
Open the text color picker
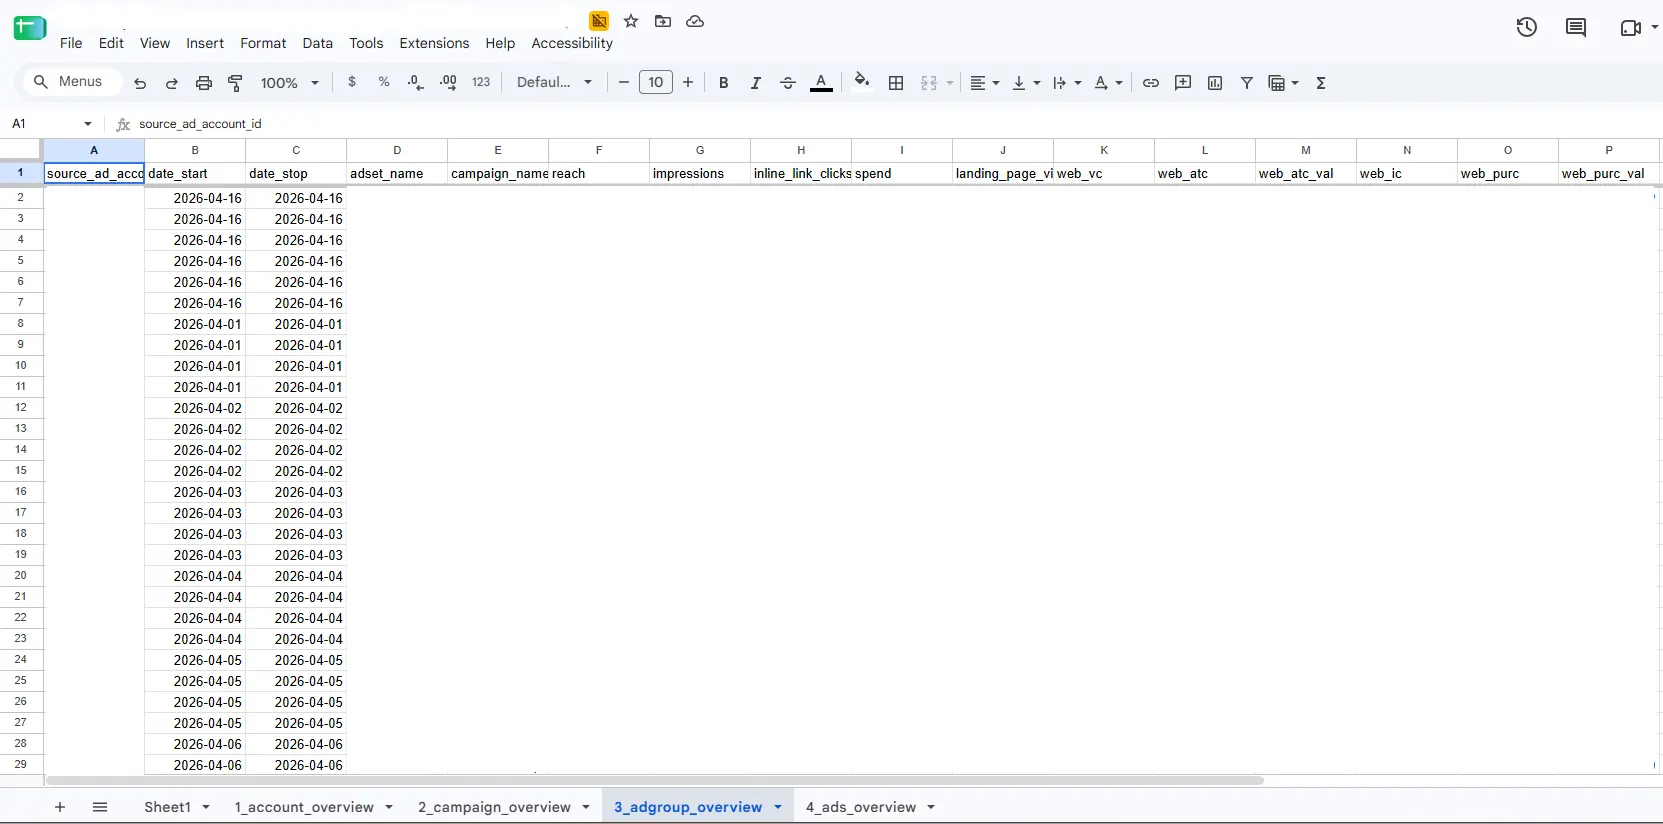click(x=821, y=83)
